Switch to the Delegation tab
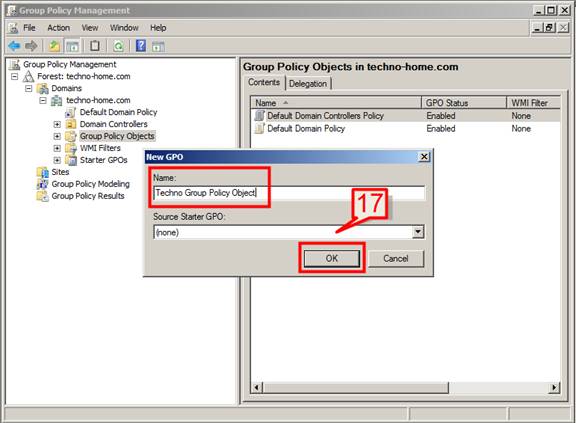The width and height of the screenshot is (576, 423). 308,84
